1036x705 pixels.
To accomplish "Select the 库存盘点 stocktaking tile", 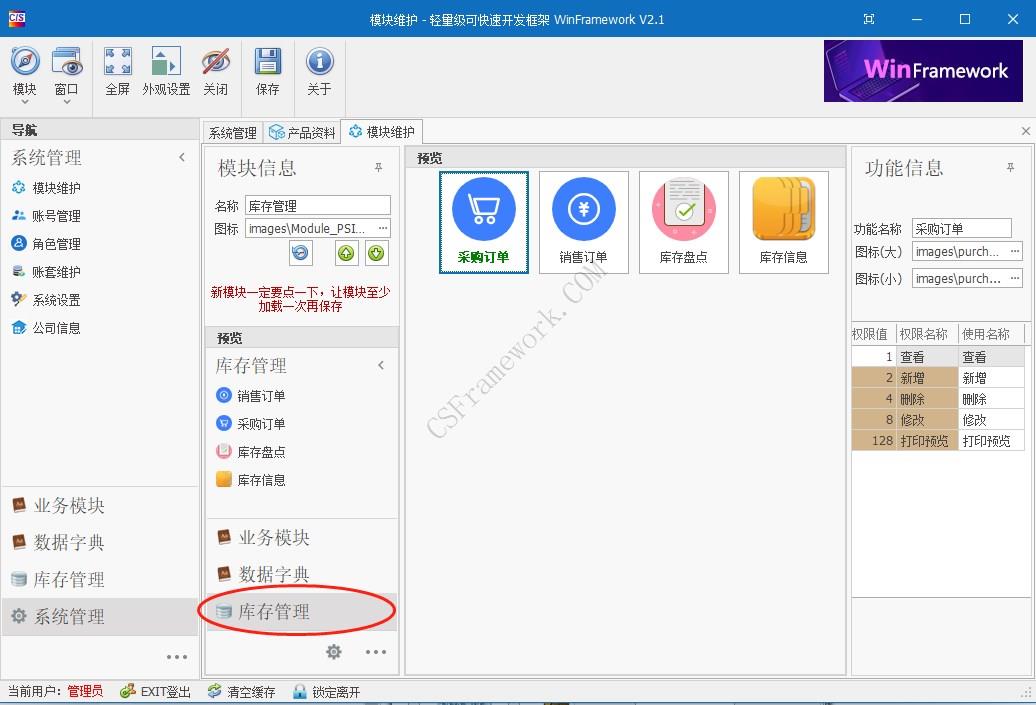I will (683, 221).
